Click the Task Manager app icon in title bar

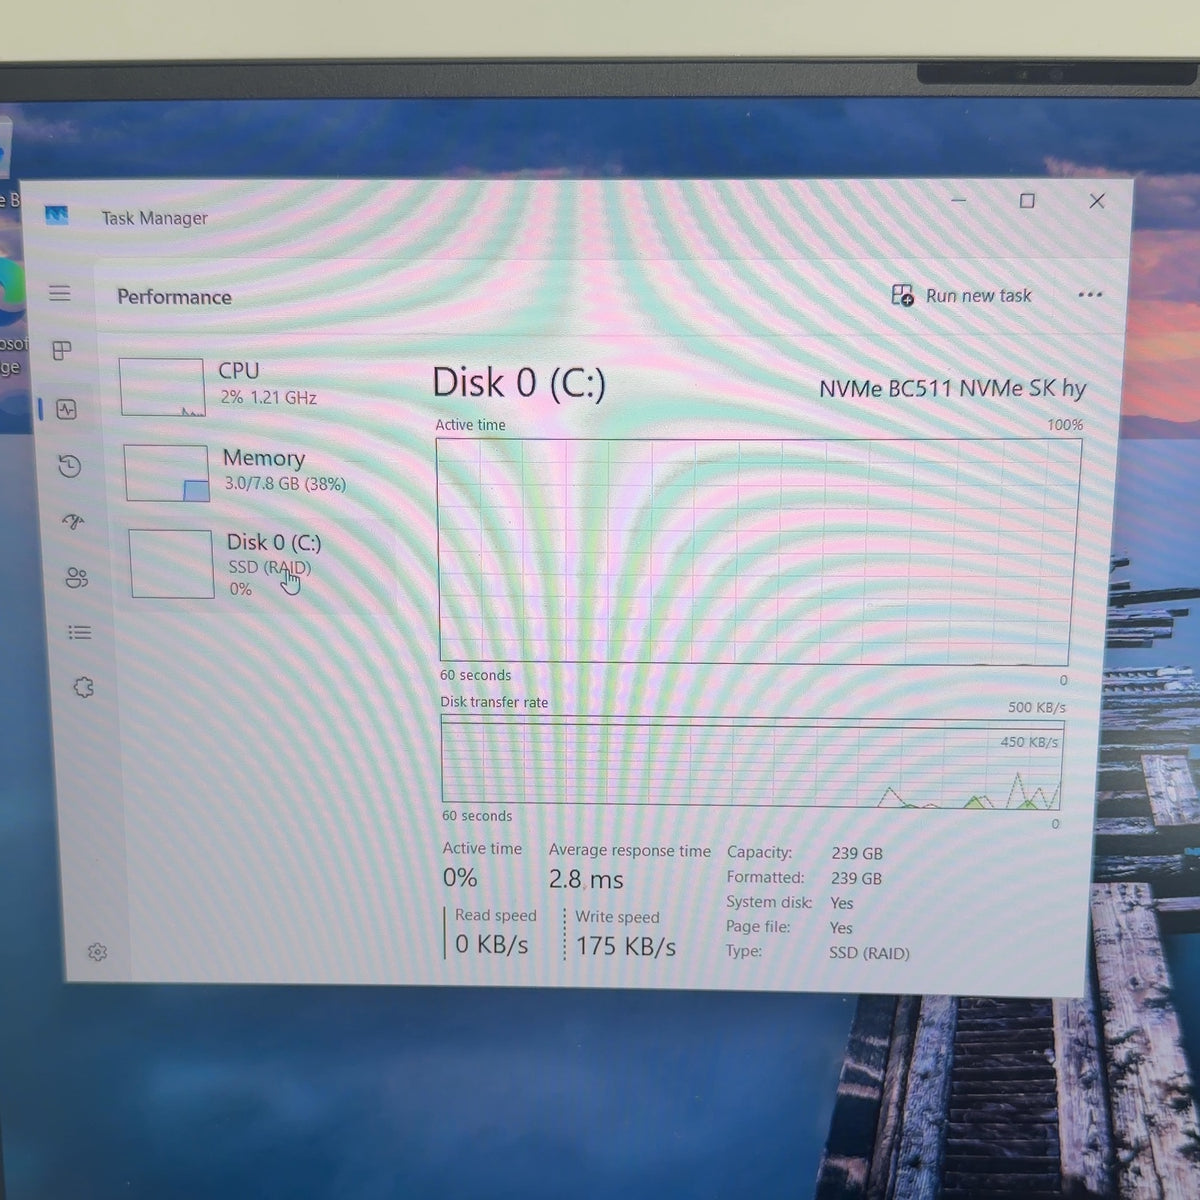pyautogui.click(x=57, y=215)
